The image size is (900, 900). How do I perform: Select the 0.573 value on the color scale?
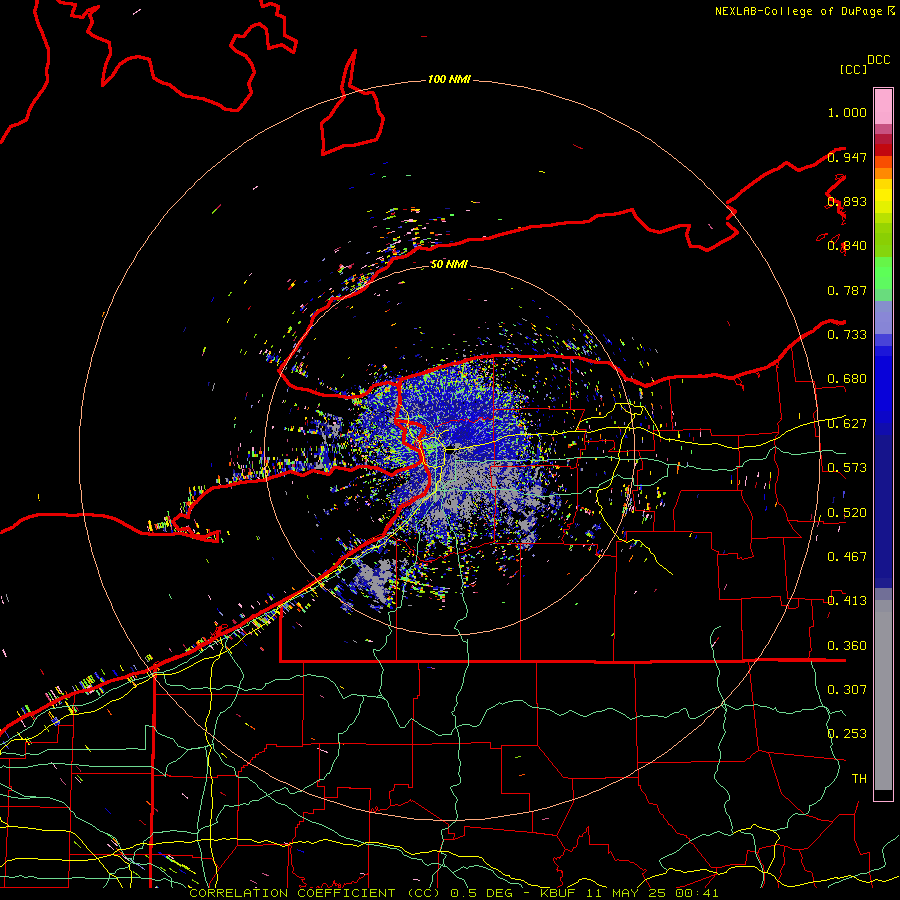847,468
